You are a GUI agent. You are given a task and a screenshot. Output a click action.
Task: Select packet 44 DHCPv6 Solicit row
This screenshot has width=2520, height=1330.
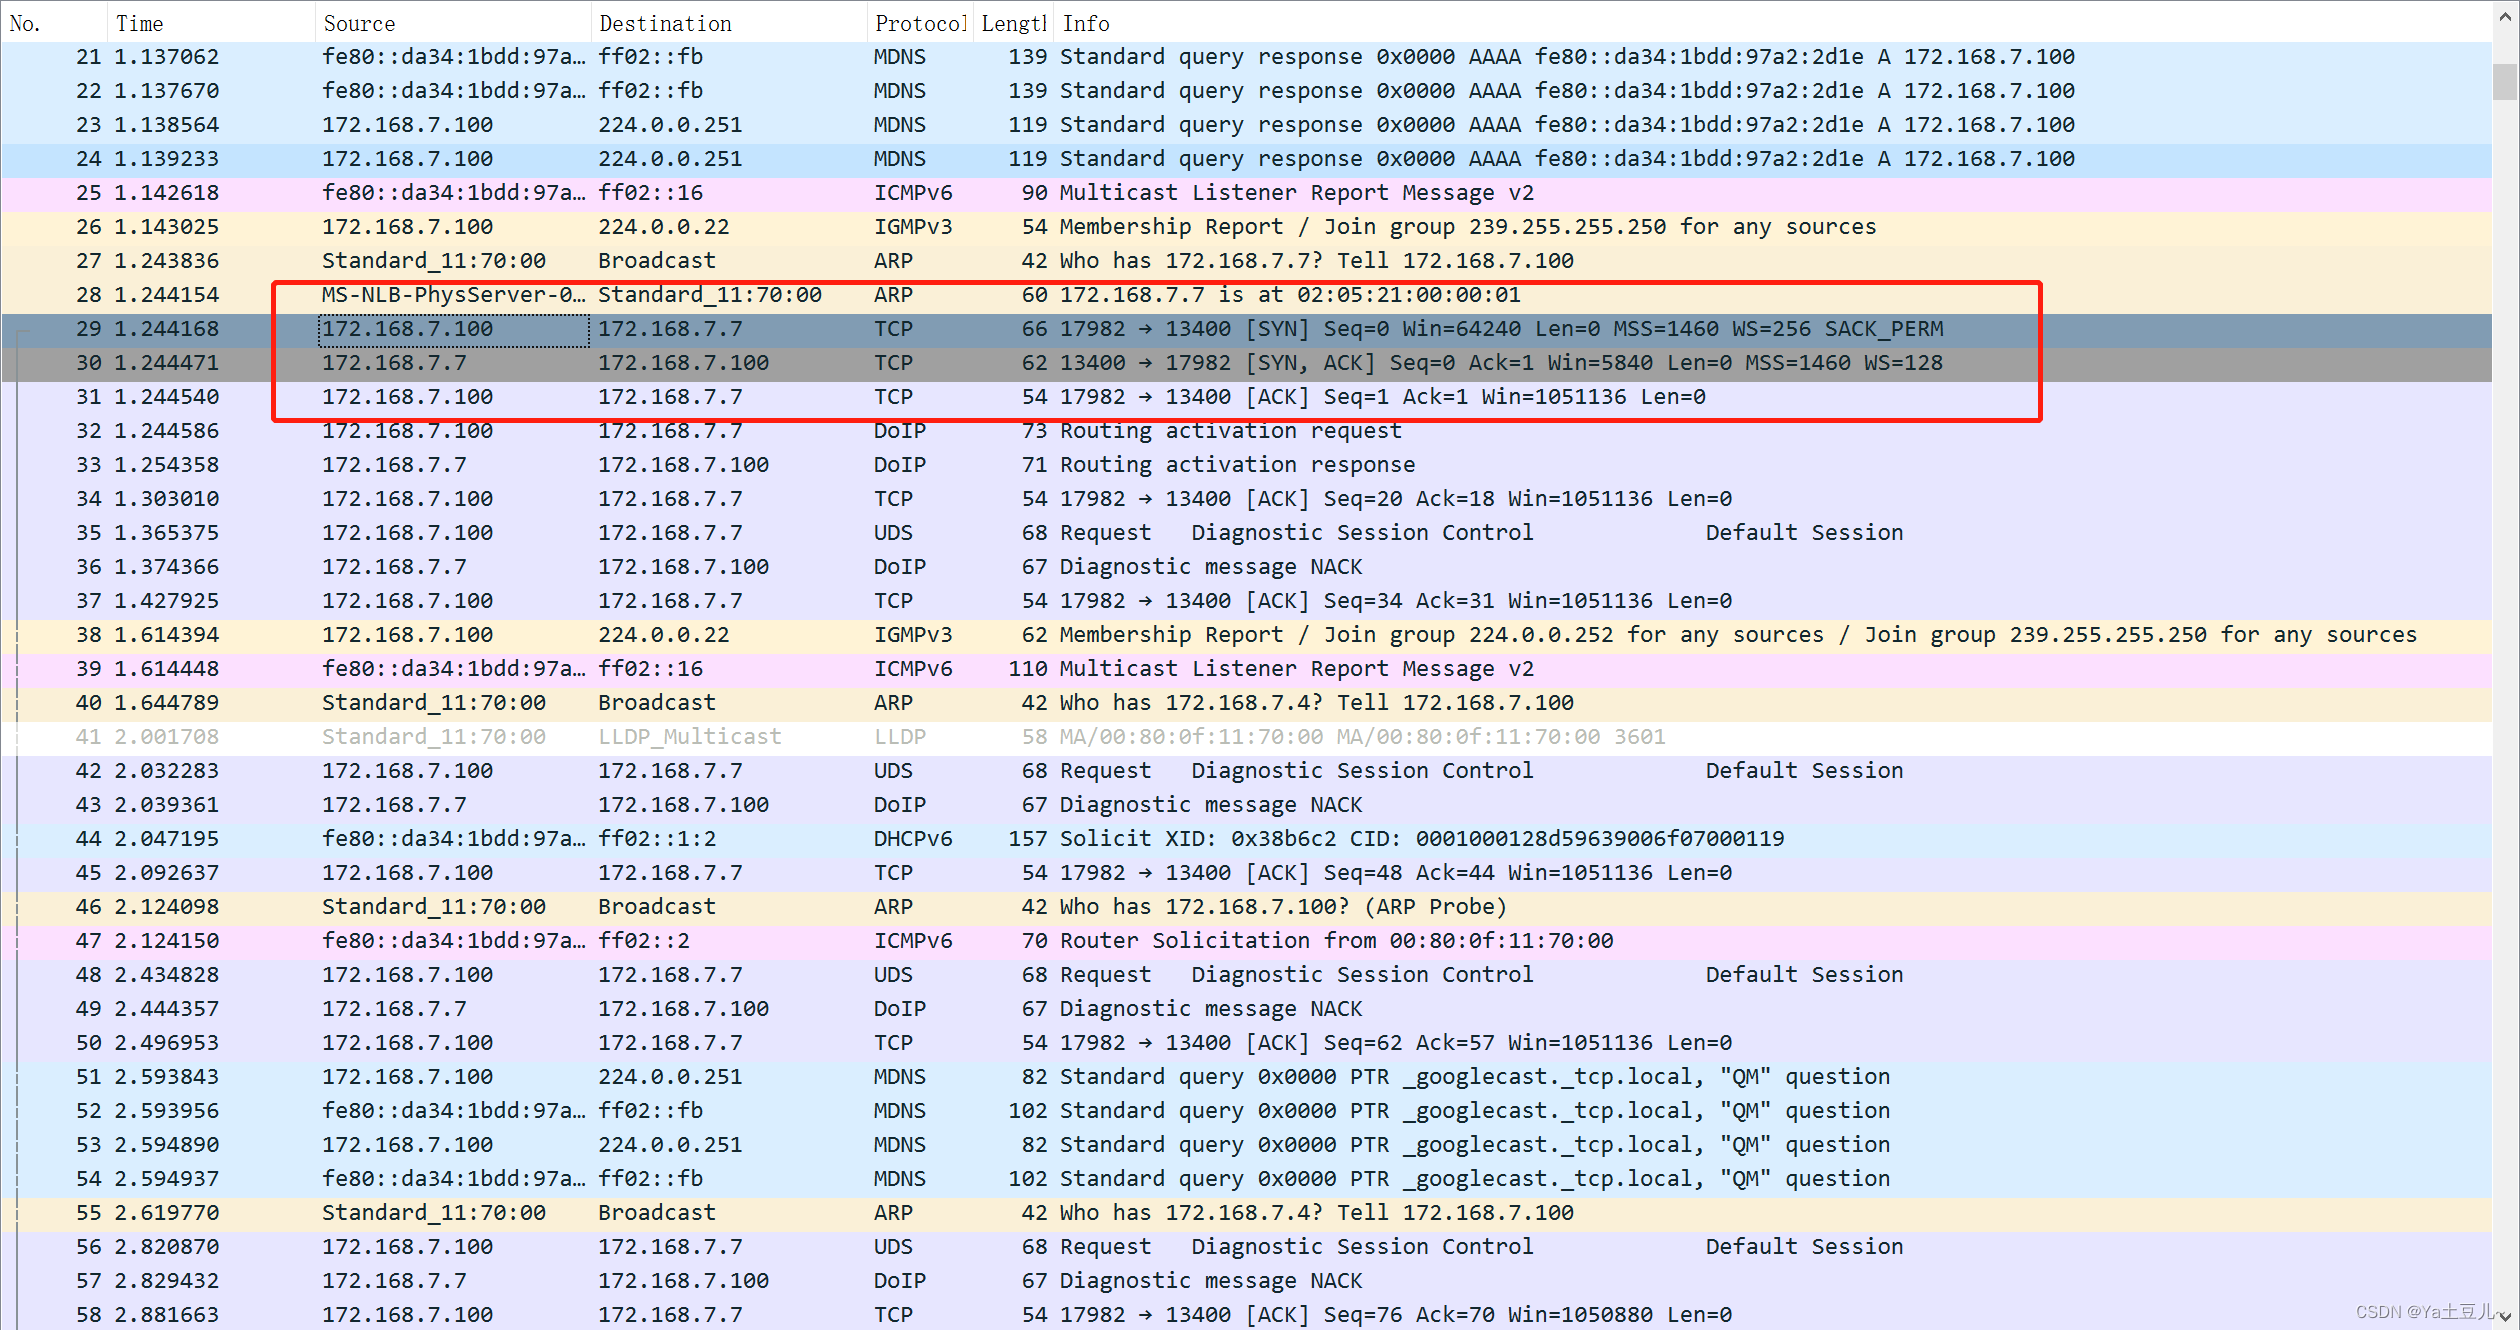tap(1200, 839)
